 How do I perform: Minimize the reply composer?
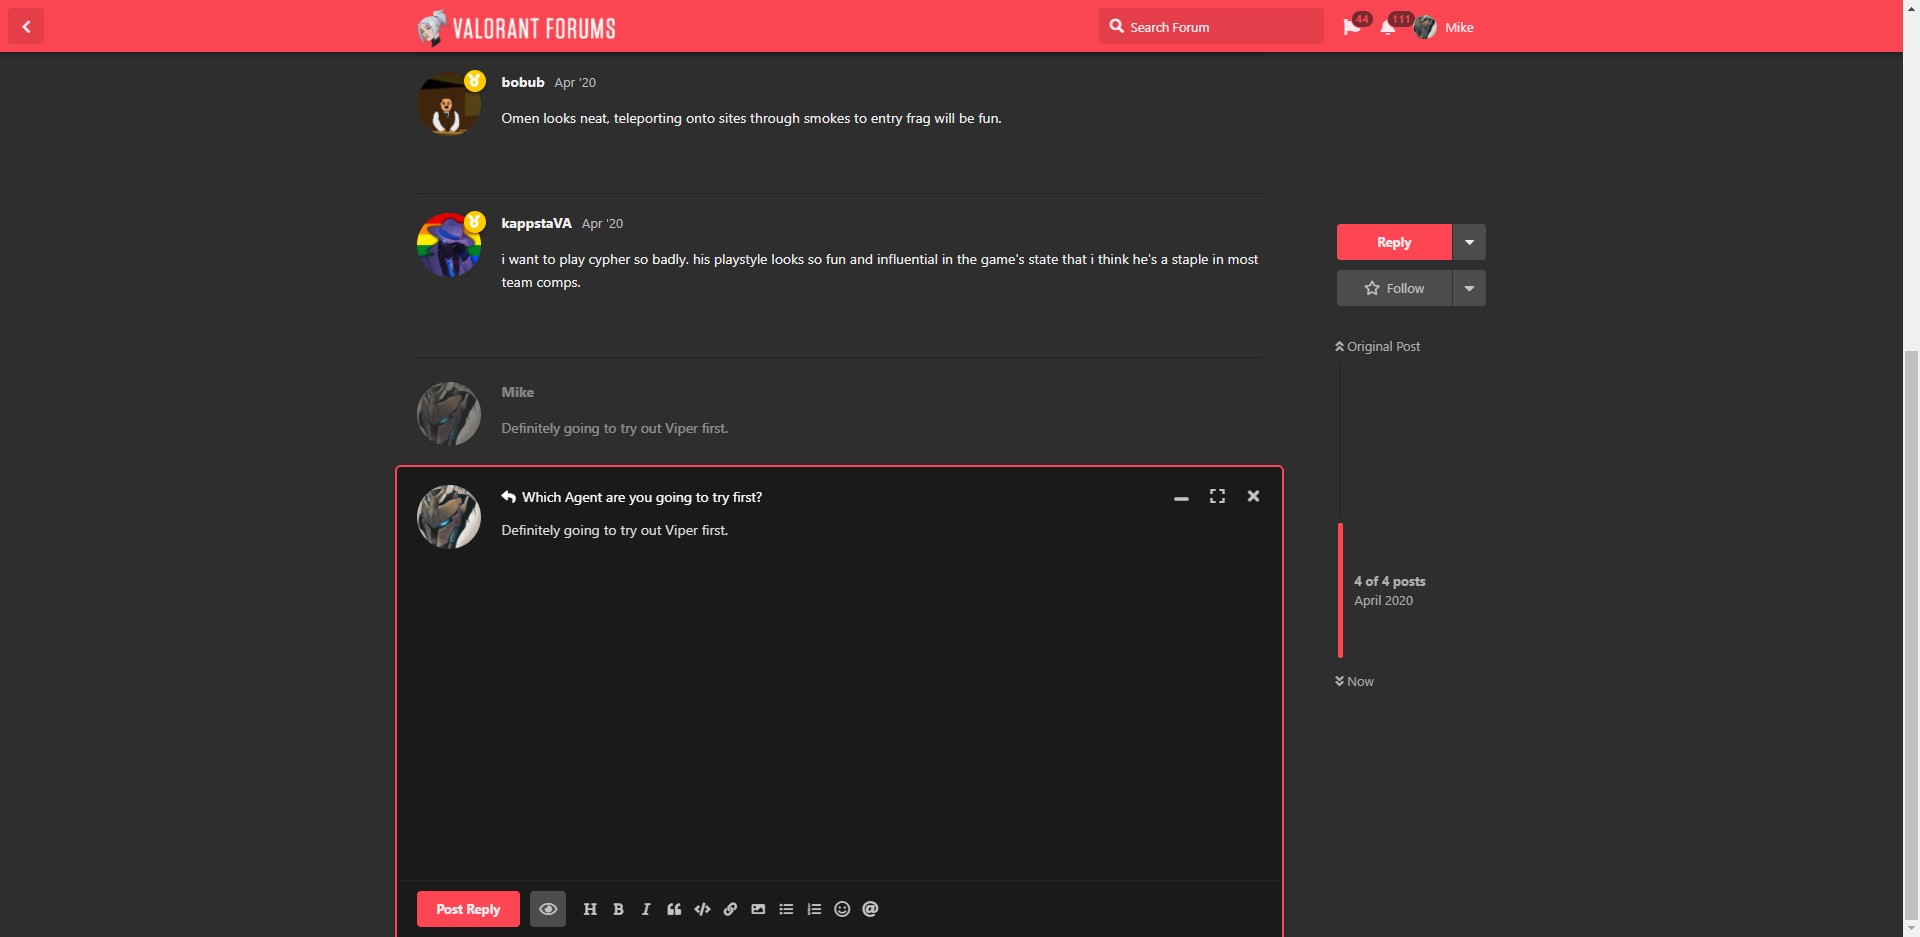click(1181, 497)
